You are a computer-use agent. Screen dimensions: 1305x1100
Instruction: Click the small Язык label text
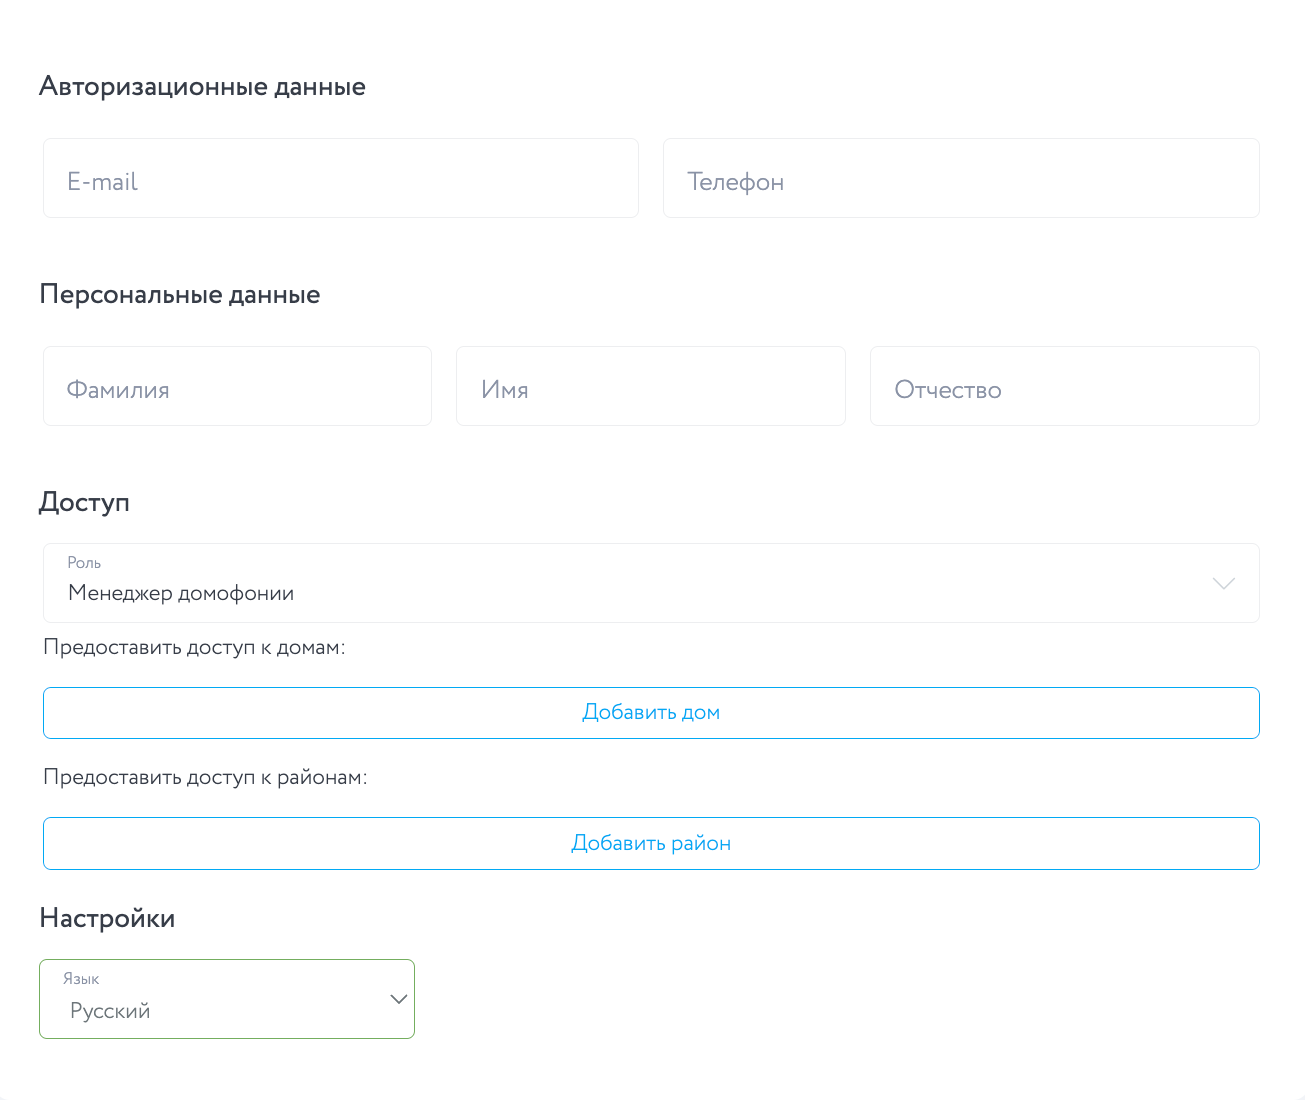pos(81,979)
